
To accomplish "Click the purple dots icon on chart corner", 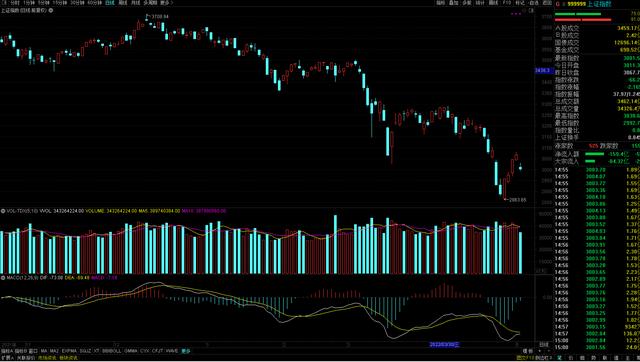I will [516, 13].
